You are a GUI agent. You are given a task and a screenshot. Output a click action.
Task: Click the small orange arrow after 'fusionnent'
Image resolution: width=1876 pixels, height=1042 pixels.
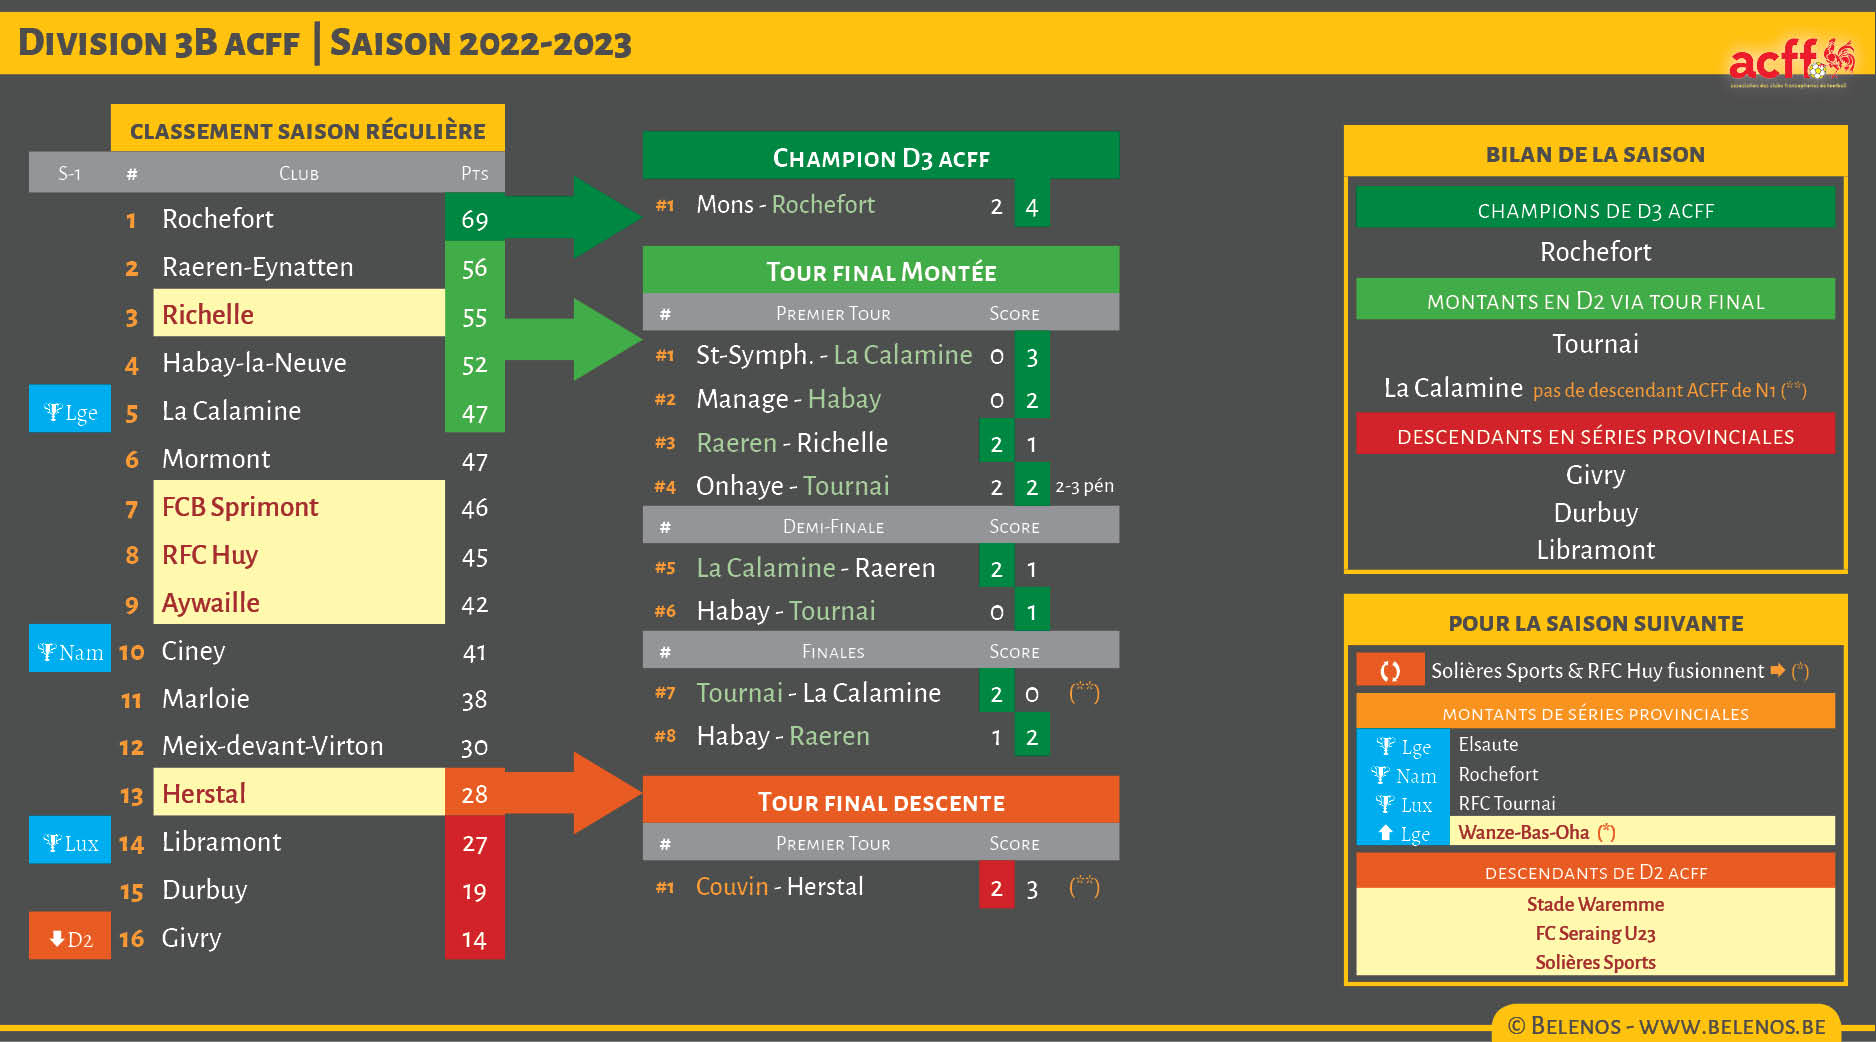coord(1777,670)
